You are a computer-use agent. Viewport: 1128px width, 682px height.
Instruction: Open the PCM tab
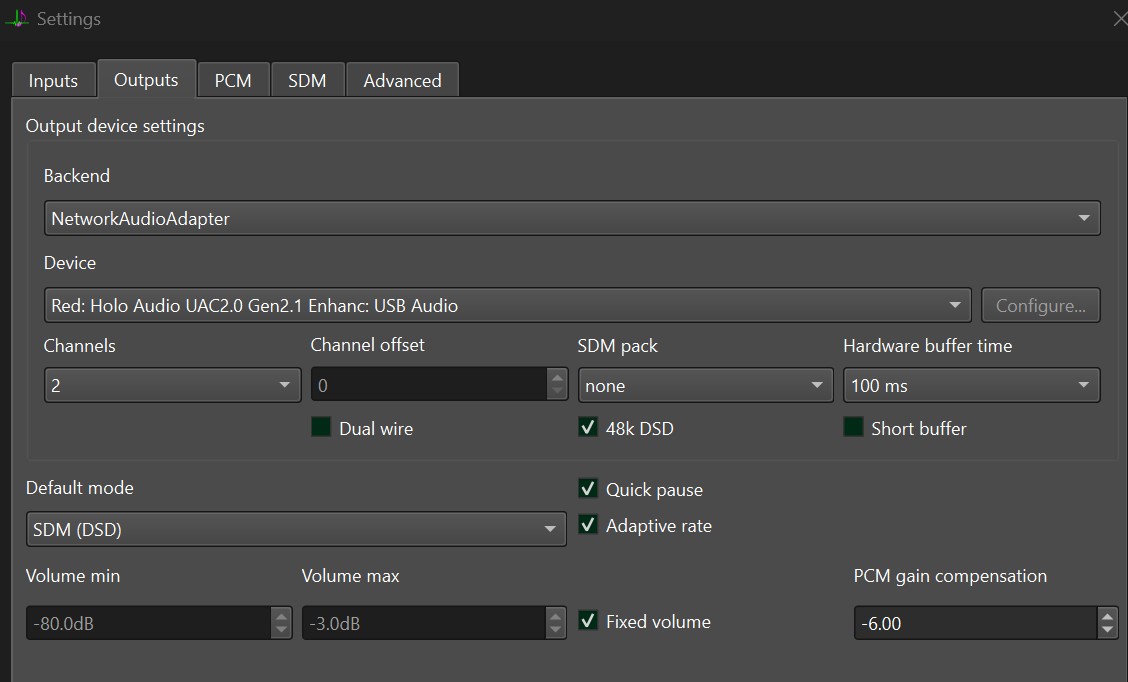(233, 81)
